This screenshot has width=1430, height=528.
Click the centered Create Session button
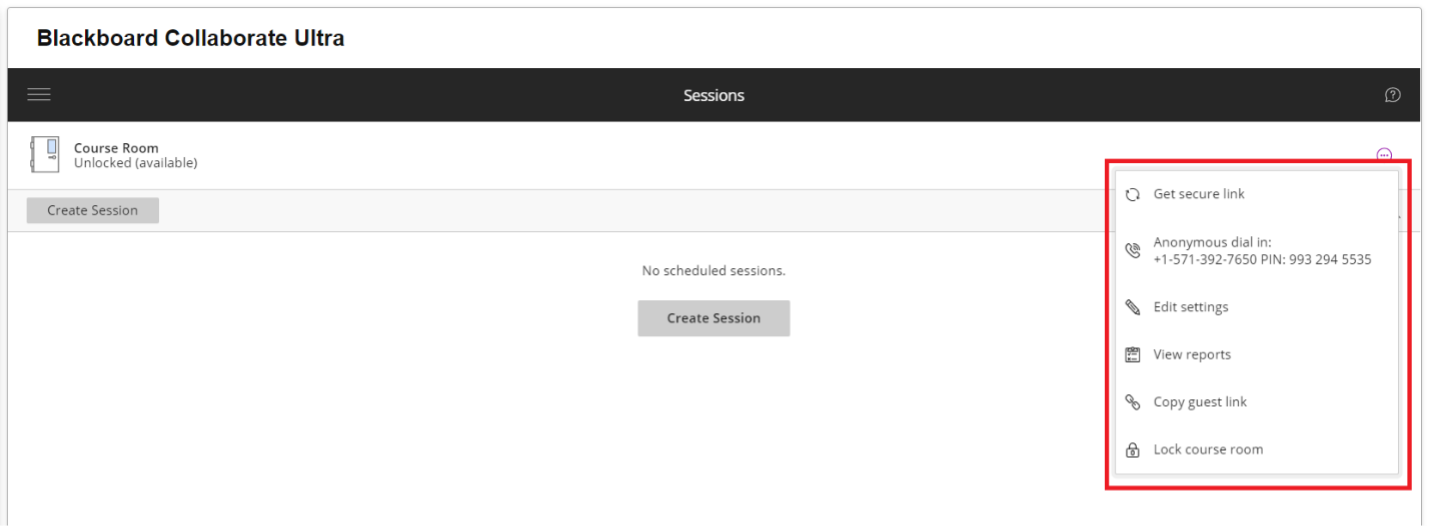click(x=714, y=318)
